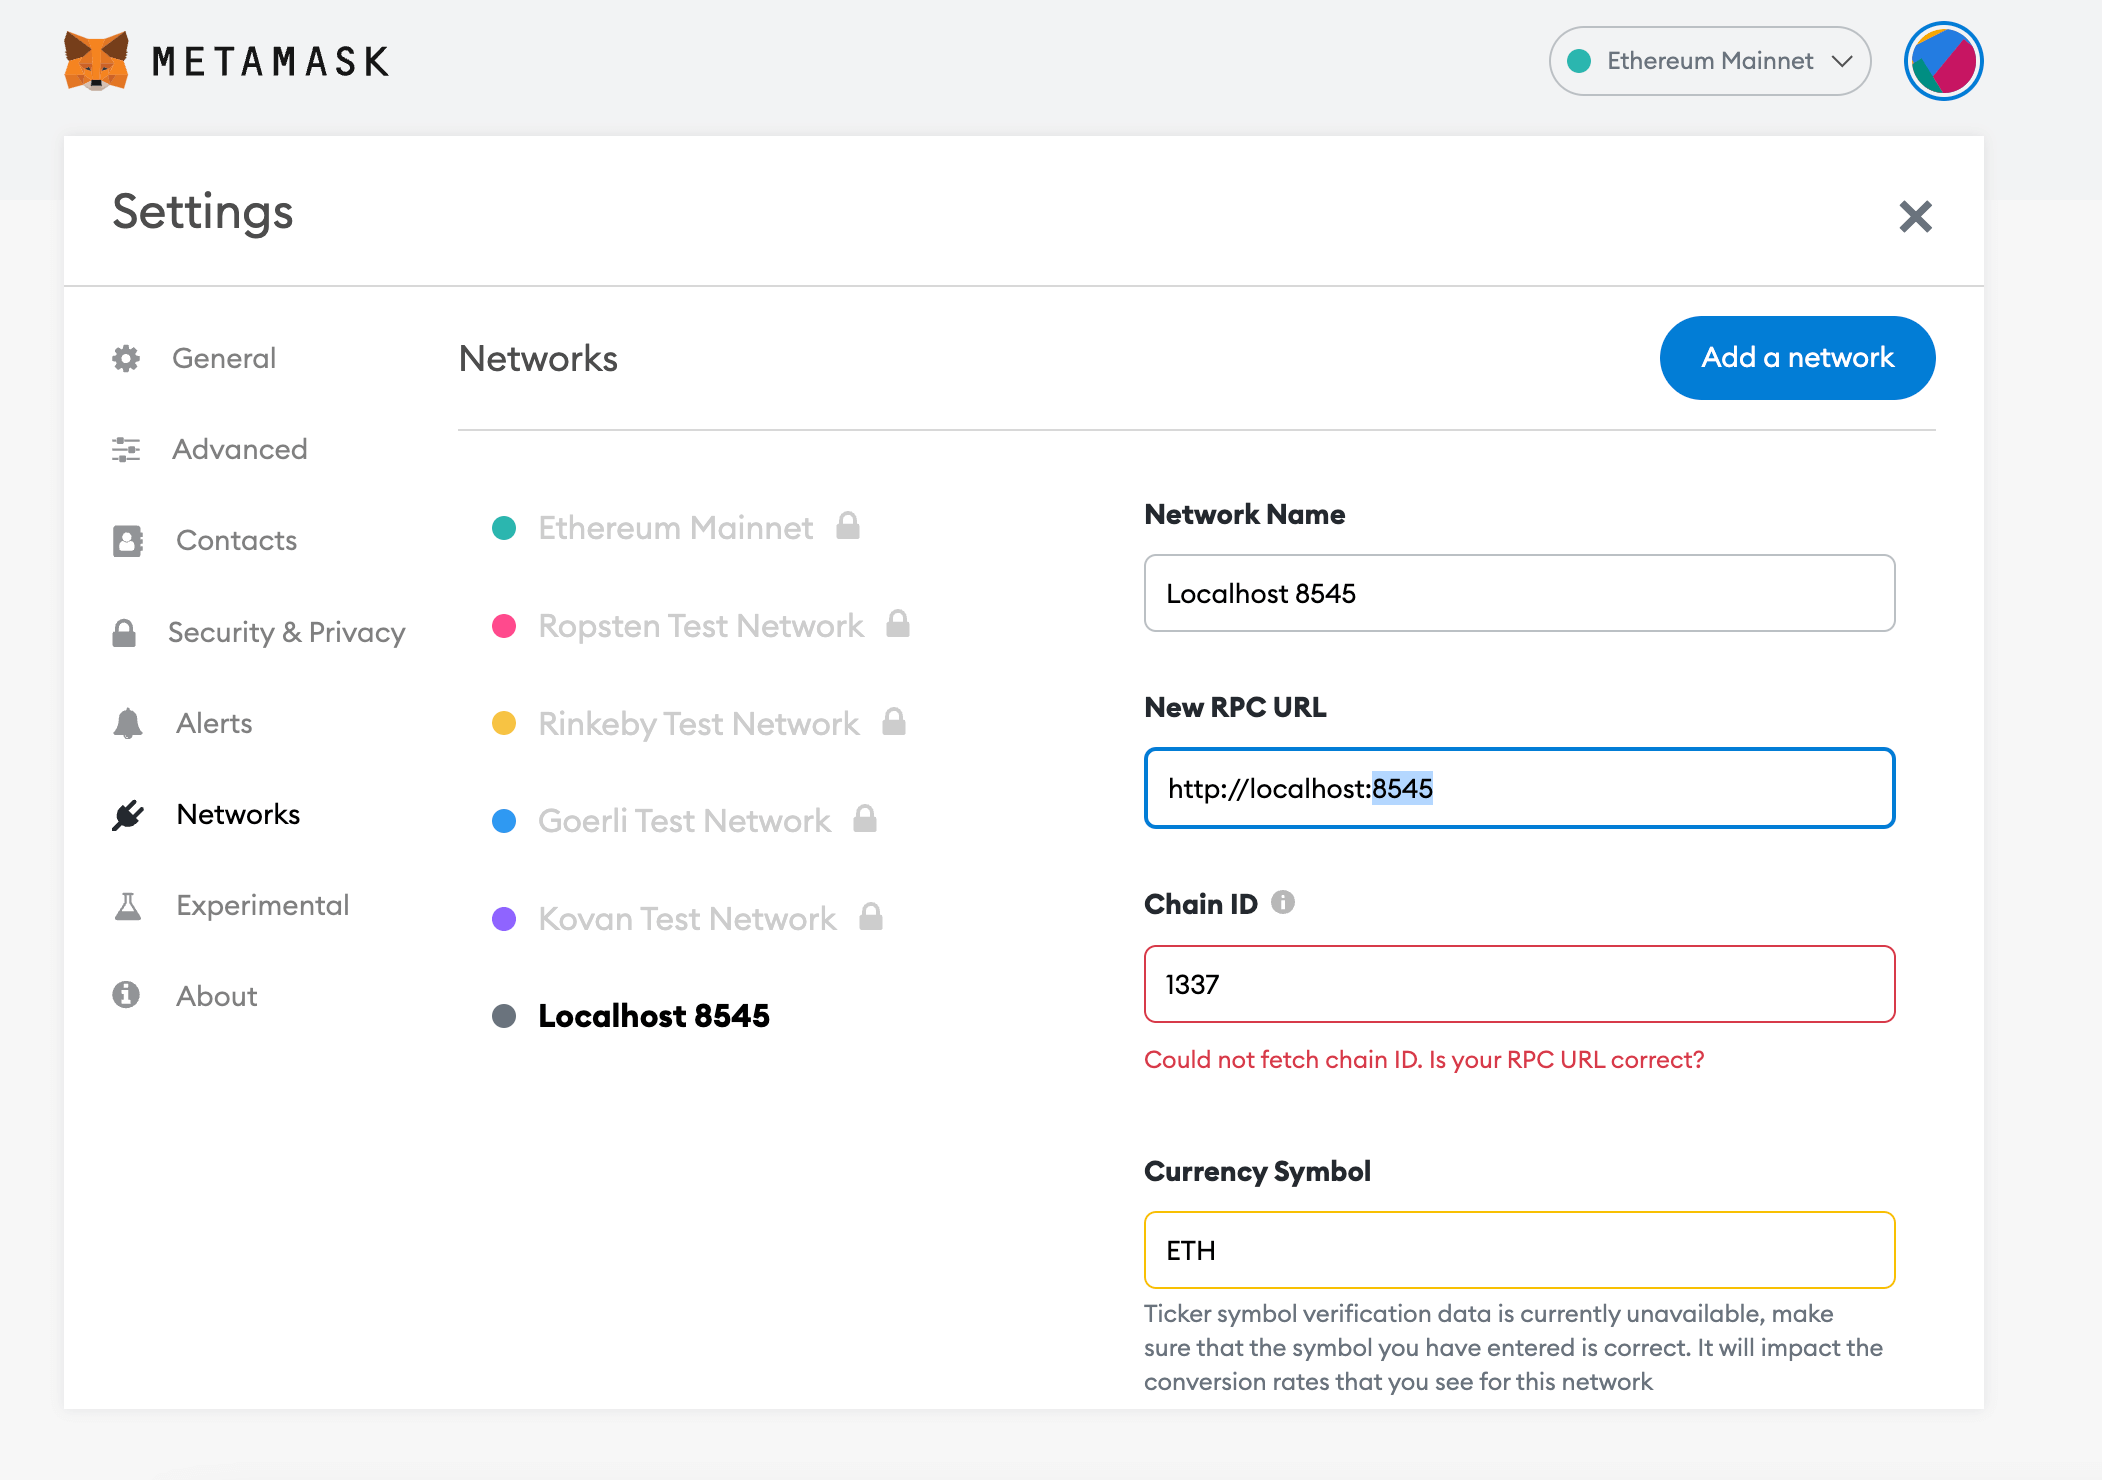Screen dimensions: 2102x1480
Task: Click the Advanced sliders icon
Action: pos(126,449)
